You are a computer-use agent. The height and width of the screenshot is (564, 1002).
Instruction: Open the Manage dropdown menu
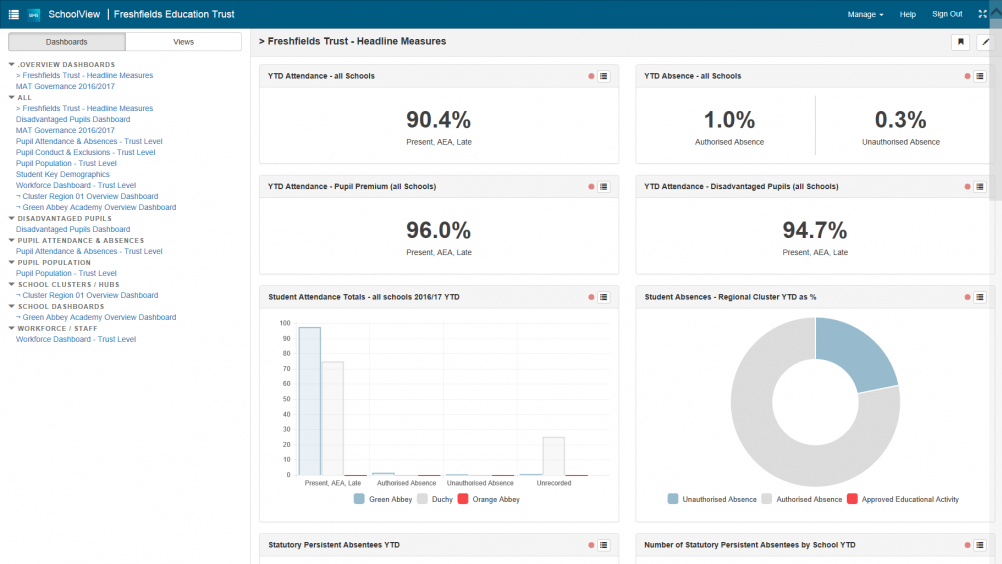[865, 14]
